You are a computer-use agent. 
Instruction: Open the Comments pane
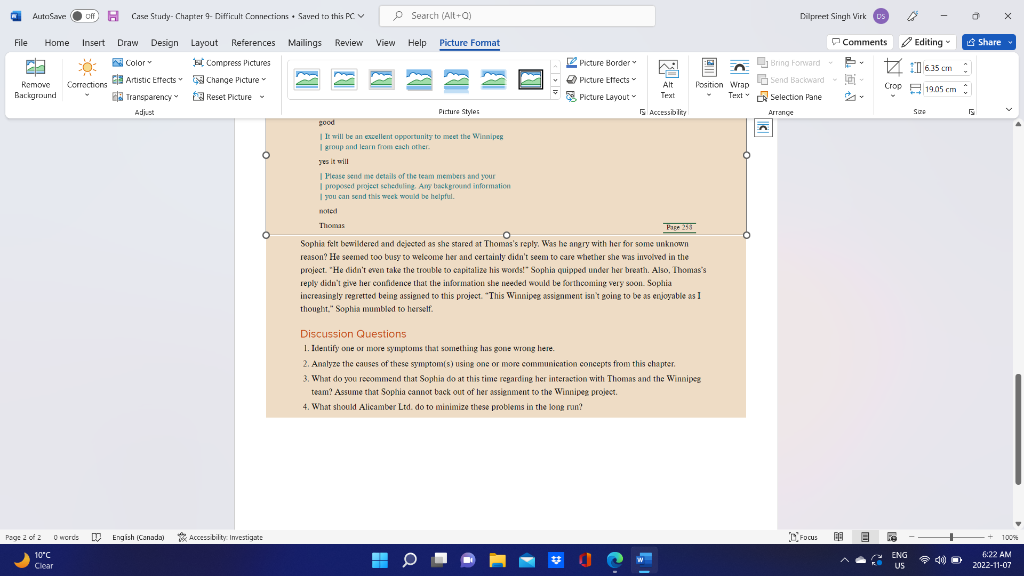pos(859,42)
